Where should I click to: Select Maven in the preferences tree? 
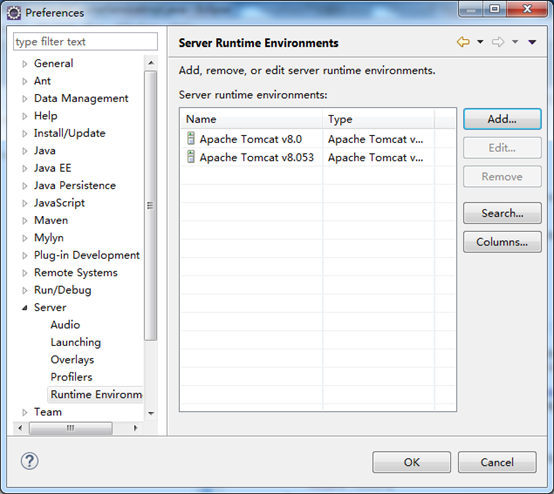[51, 220]
